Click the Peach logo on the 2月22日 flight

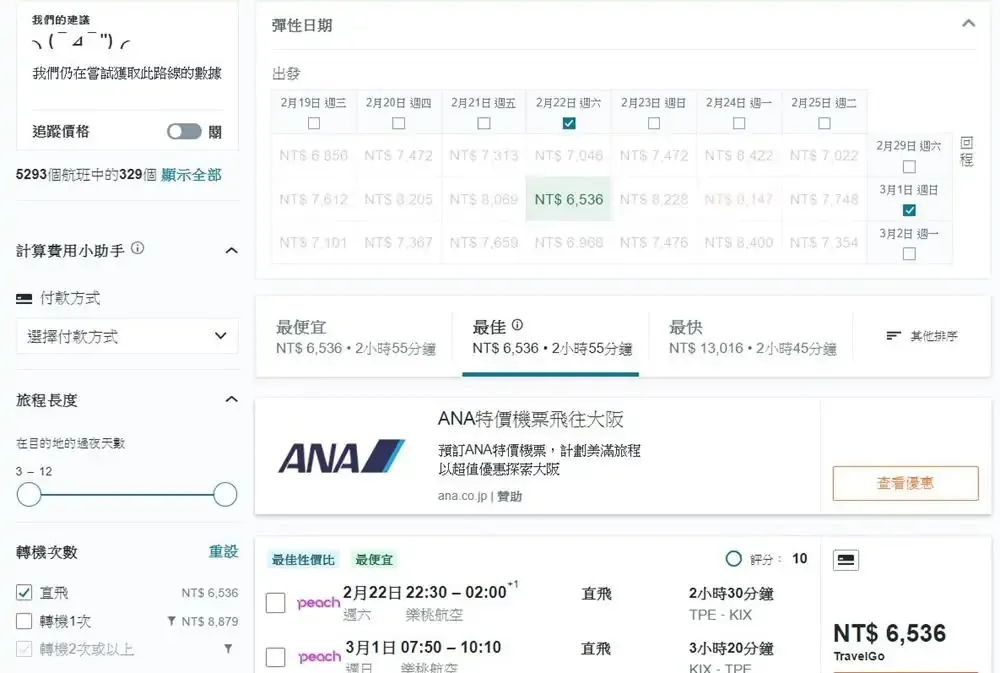point(319,603)
